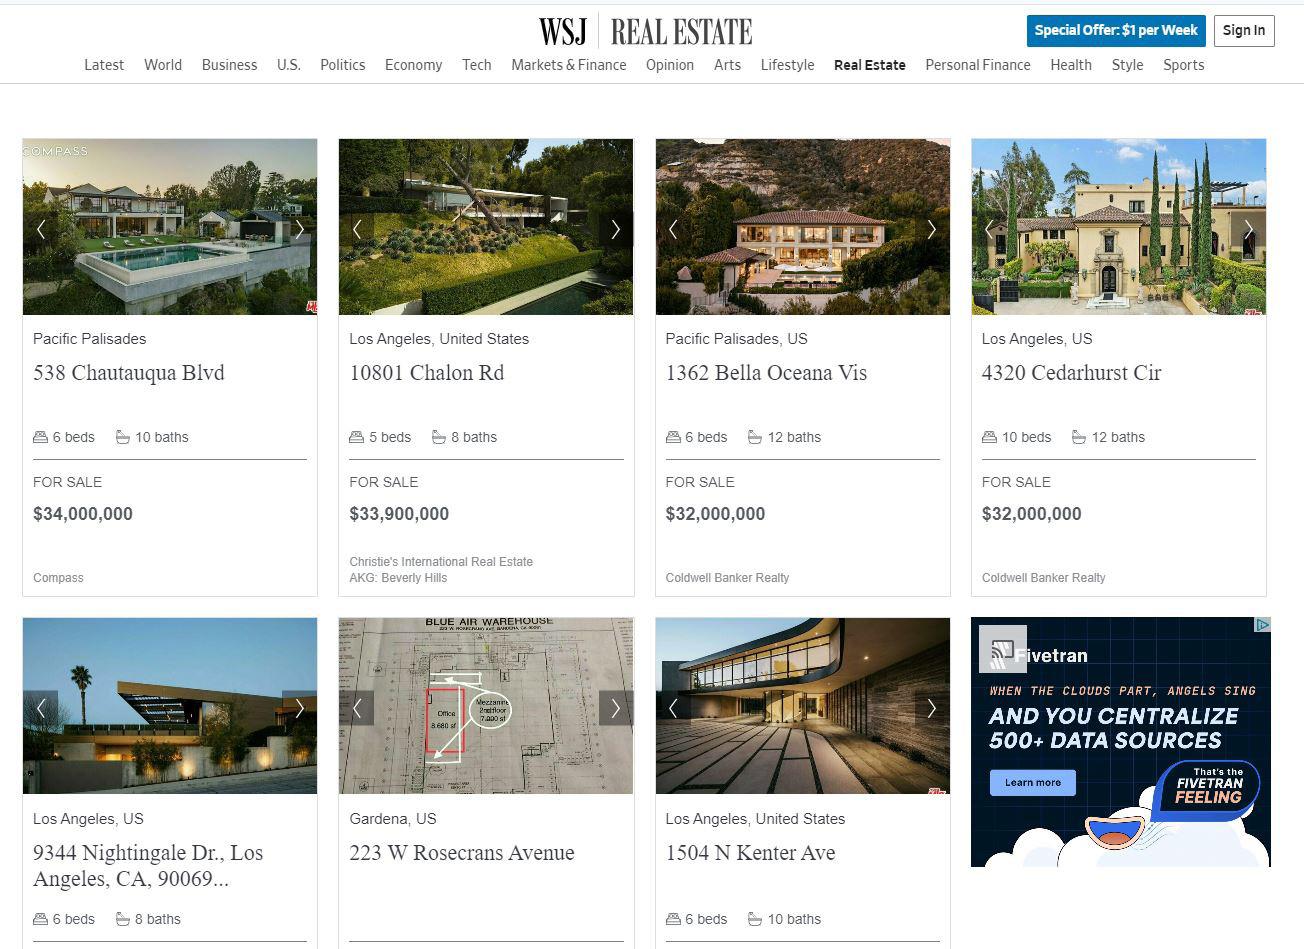Open the Lifestyle section in the navigation
Screen dimensions: 1304x949
click(x=787, y=65)
